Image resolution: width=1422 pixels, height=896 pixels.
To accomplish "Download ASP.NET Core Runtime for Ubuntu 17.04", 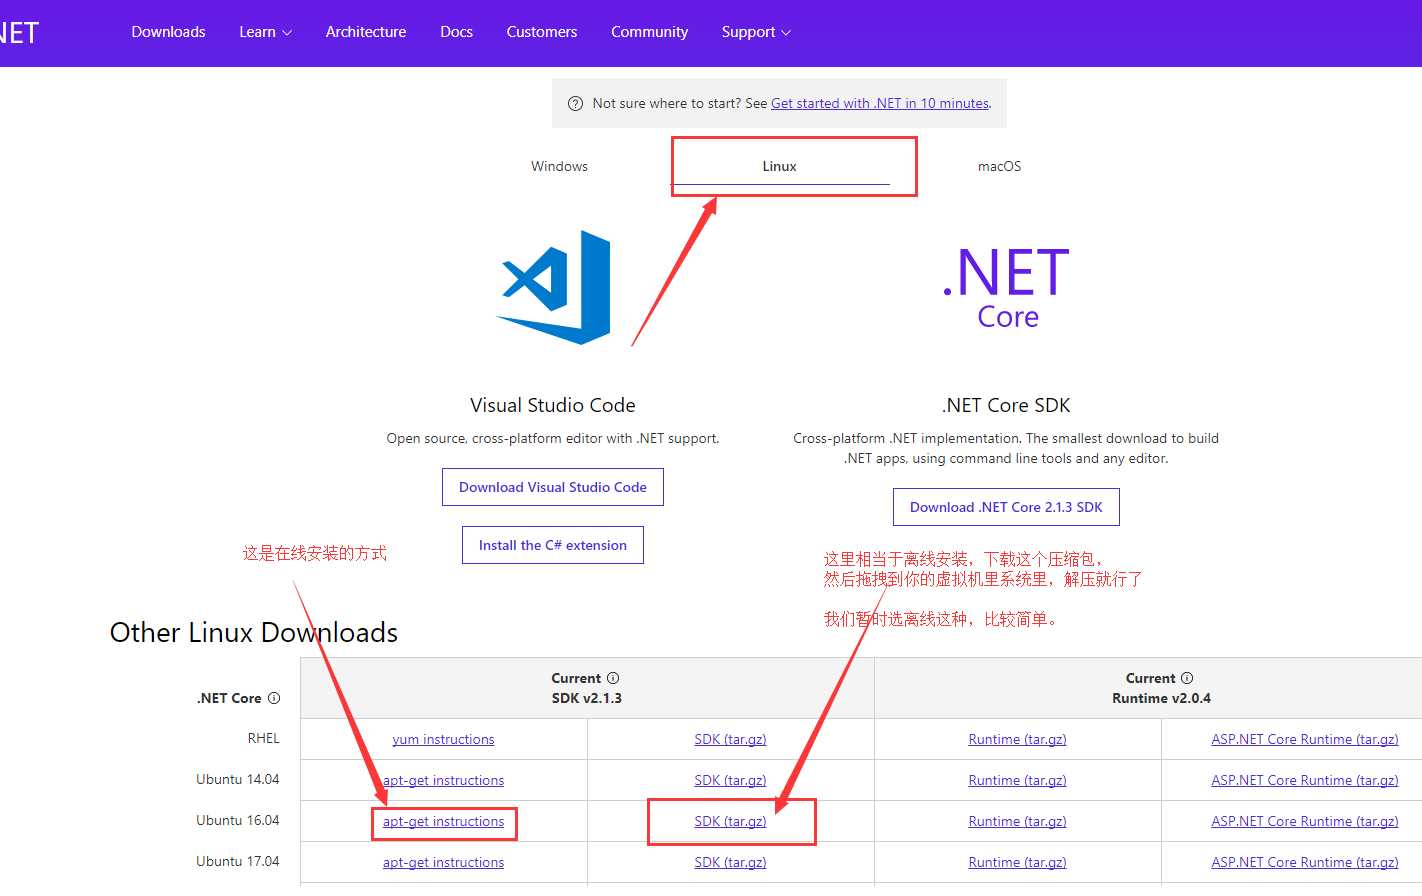I will pyautogui.click(x=1305, y=862).
